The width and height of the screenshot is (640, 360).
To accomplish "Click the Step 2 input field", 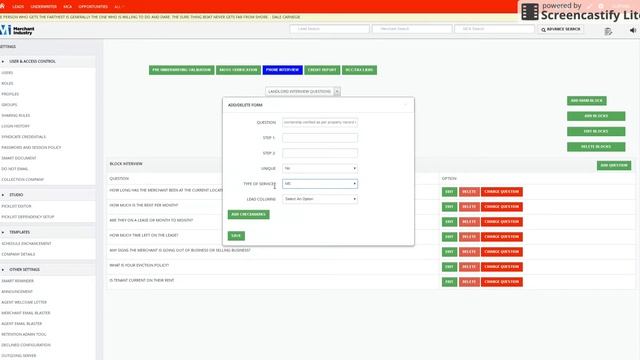I will [x=320, y=153].
